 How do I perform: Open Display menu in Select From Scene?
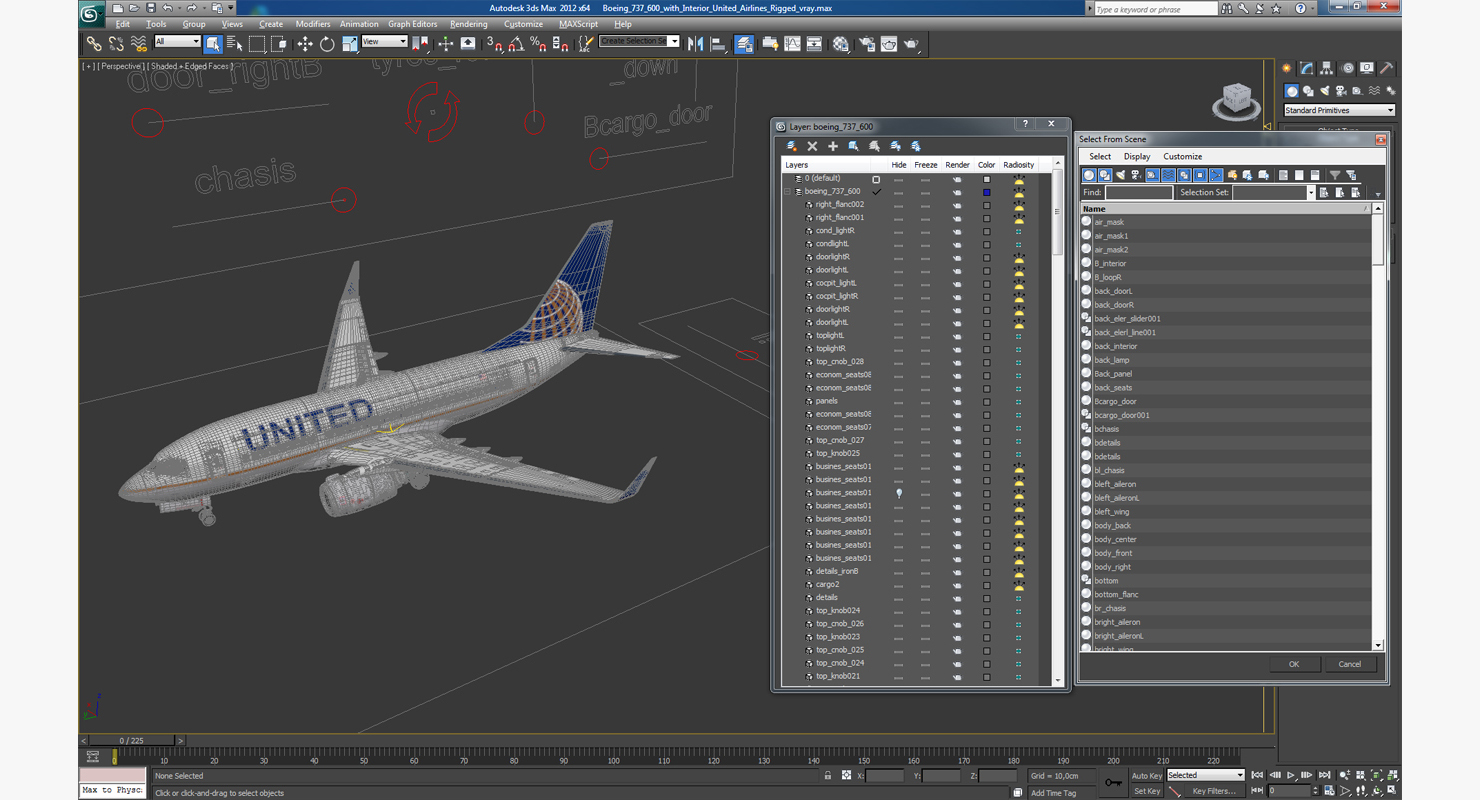[x=1137, y=157]
